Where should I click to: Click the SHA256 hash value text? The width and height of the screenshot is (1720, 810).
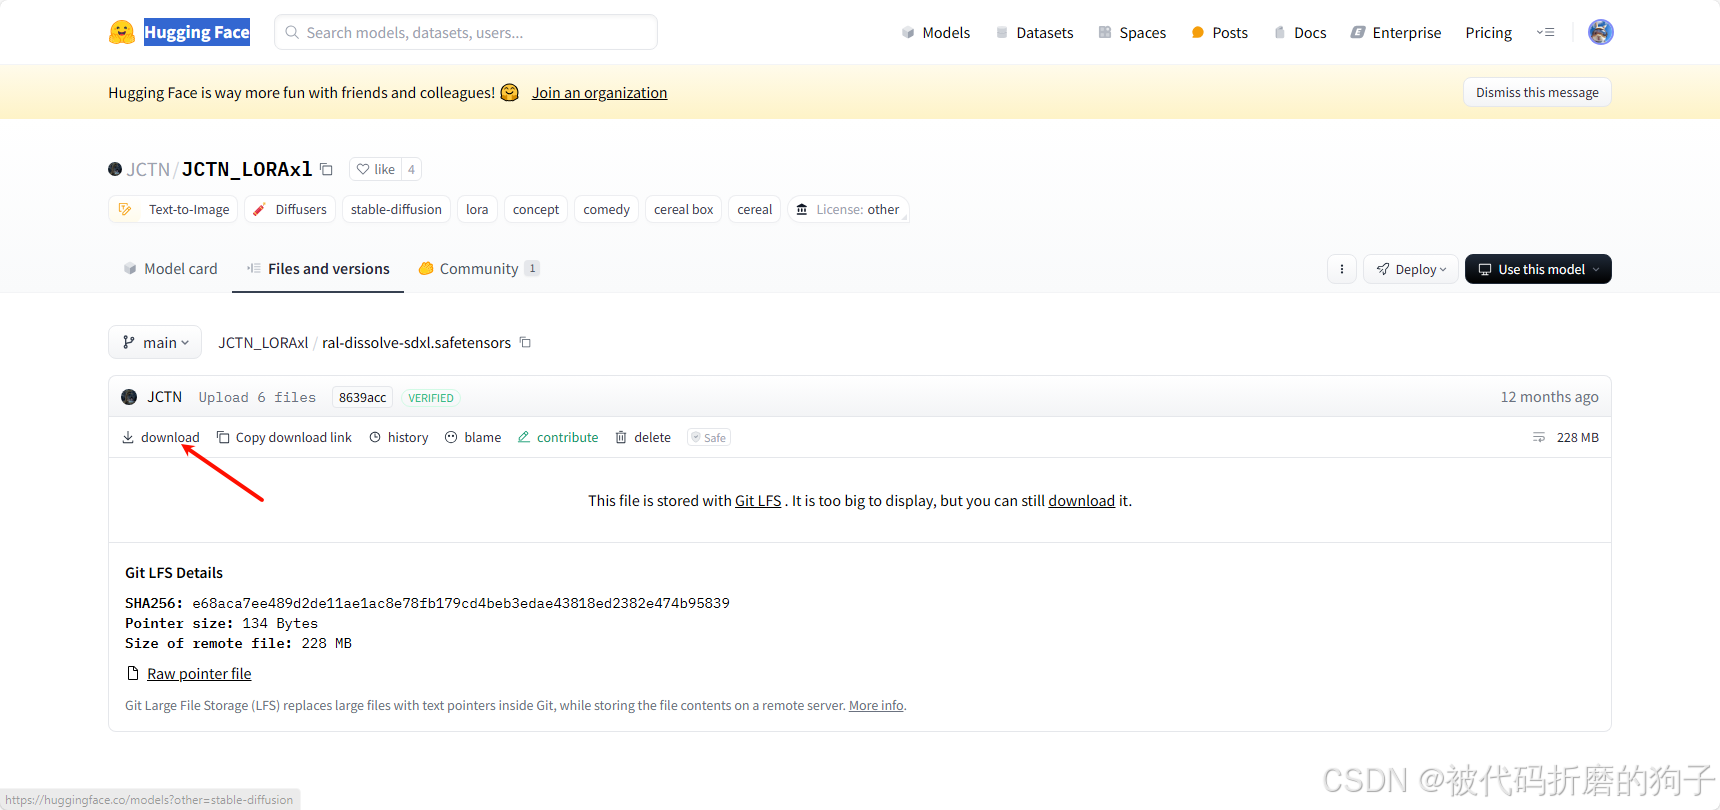[x=461, y=603]
